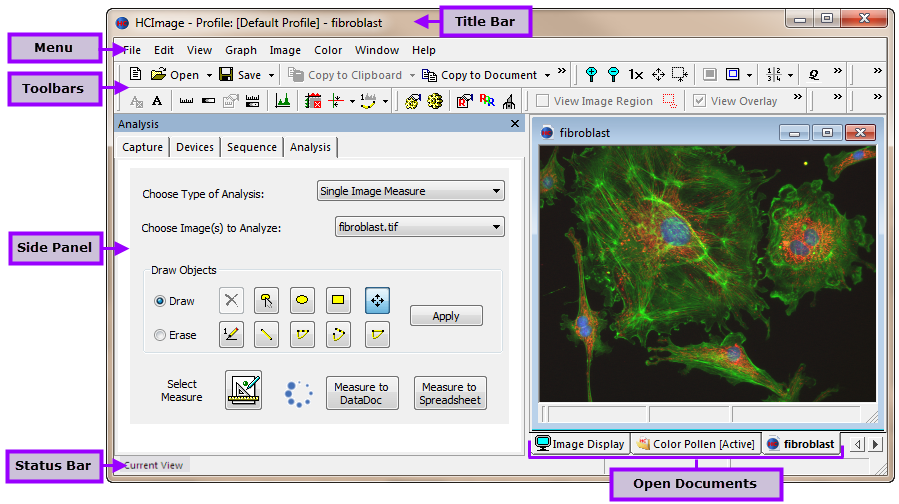Open the Color menu

click(x=328, y=50)
